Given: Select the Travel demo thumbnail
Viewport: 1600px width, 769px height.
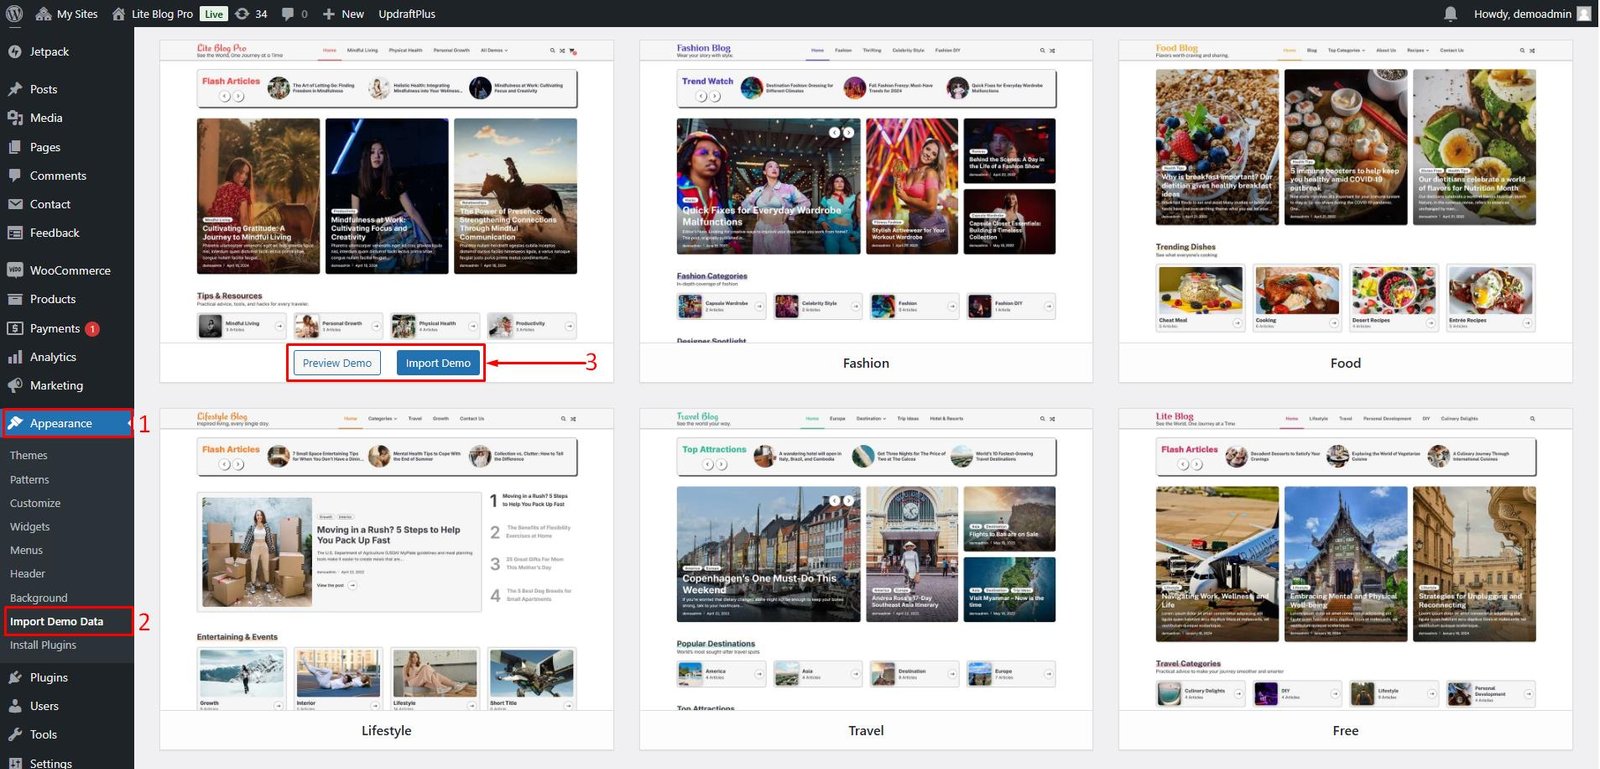Looking at the screenshot, I should pyautogui.click(x=866, y=559).
